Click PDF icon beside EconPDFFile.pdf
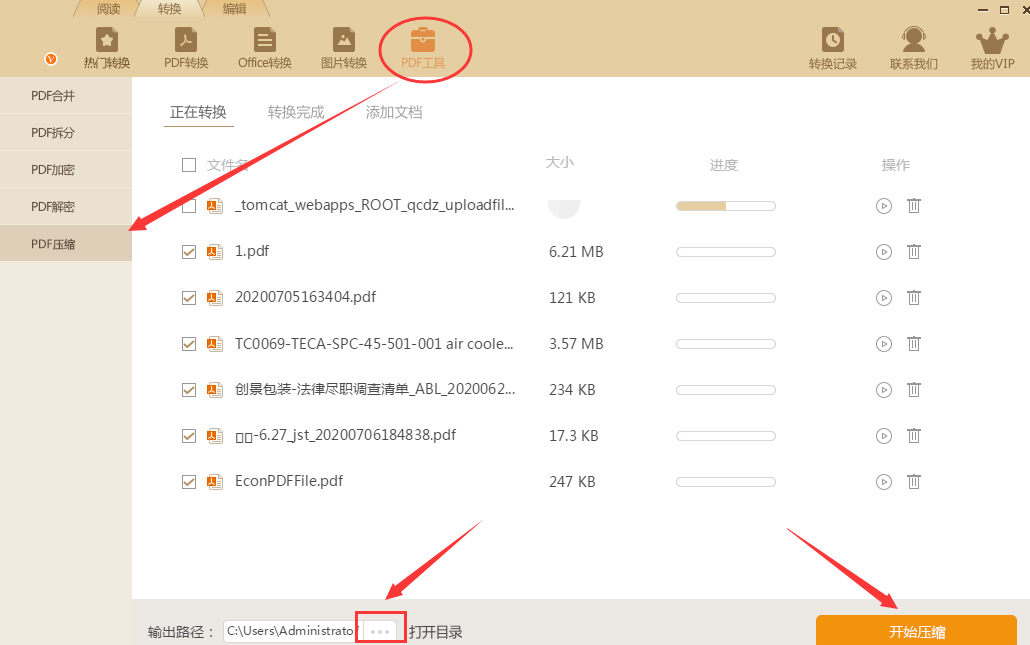1030x645 pixels. pos(215,482)
